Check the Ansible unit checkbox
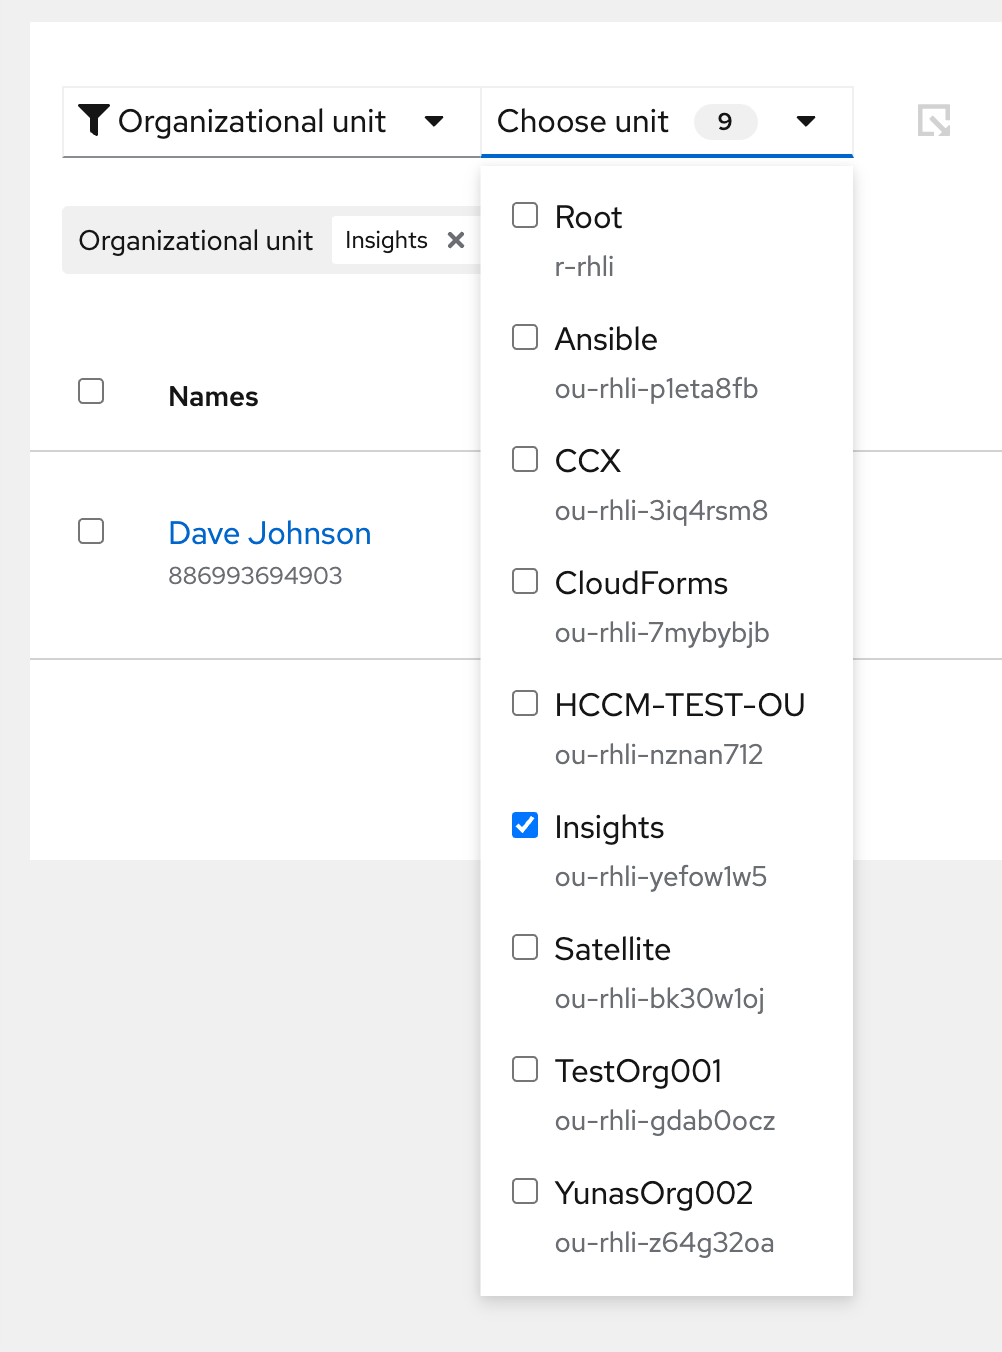This screenshot has height=1352, width=1002. point(525,337)
